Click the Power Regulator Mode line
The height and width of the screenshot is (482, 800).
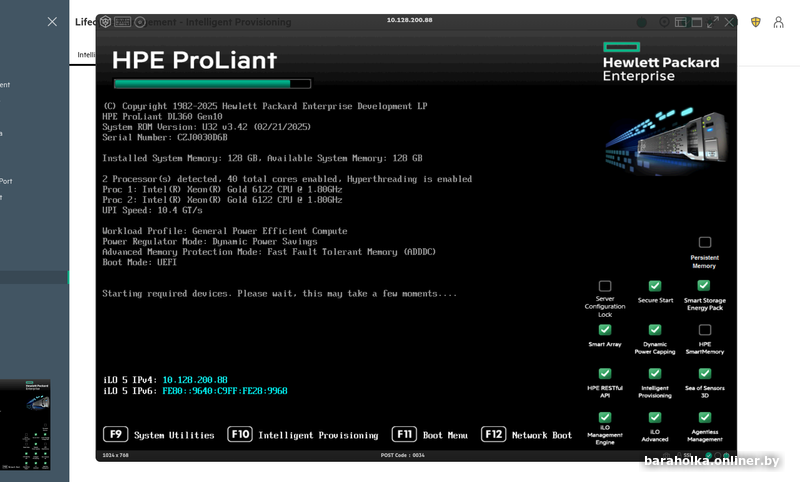pos(210,241)
